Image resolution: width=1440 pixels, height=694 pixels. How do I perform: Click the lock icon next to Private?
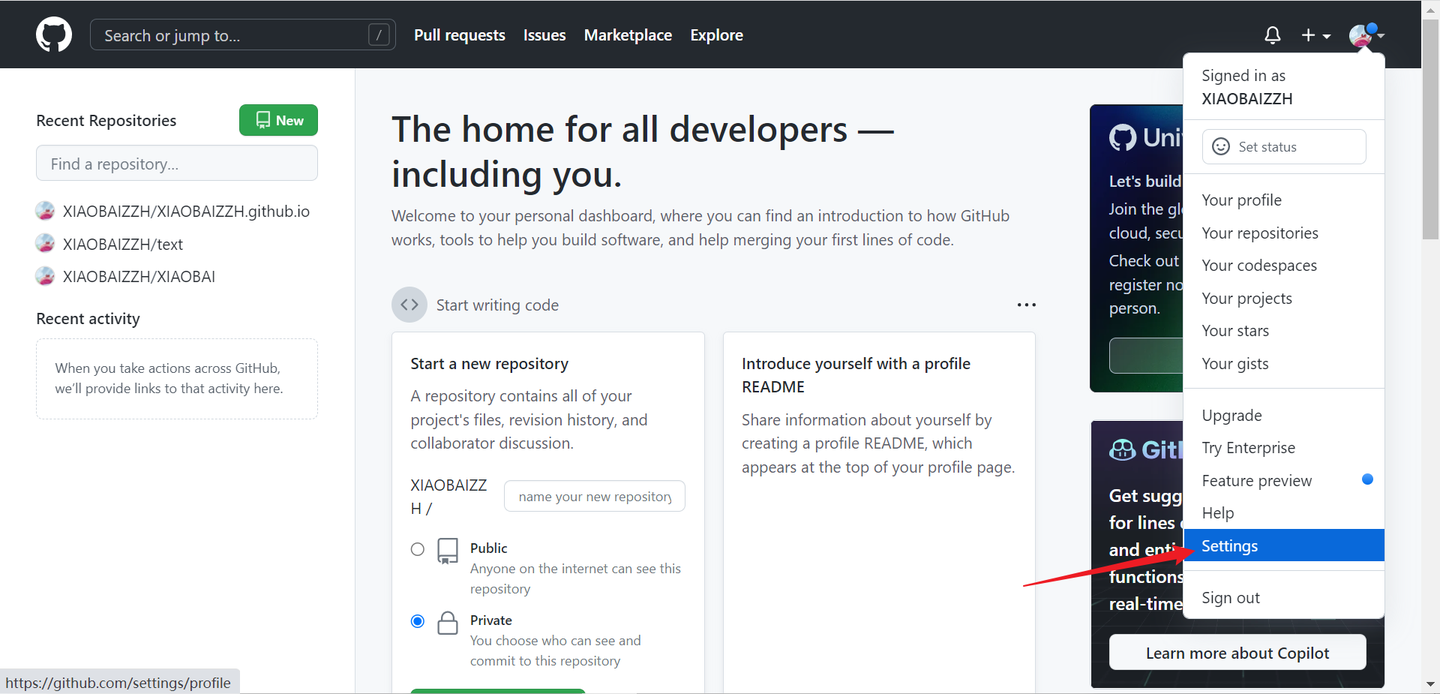[448, 624]
